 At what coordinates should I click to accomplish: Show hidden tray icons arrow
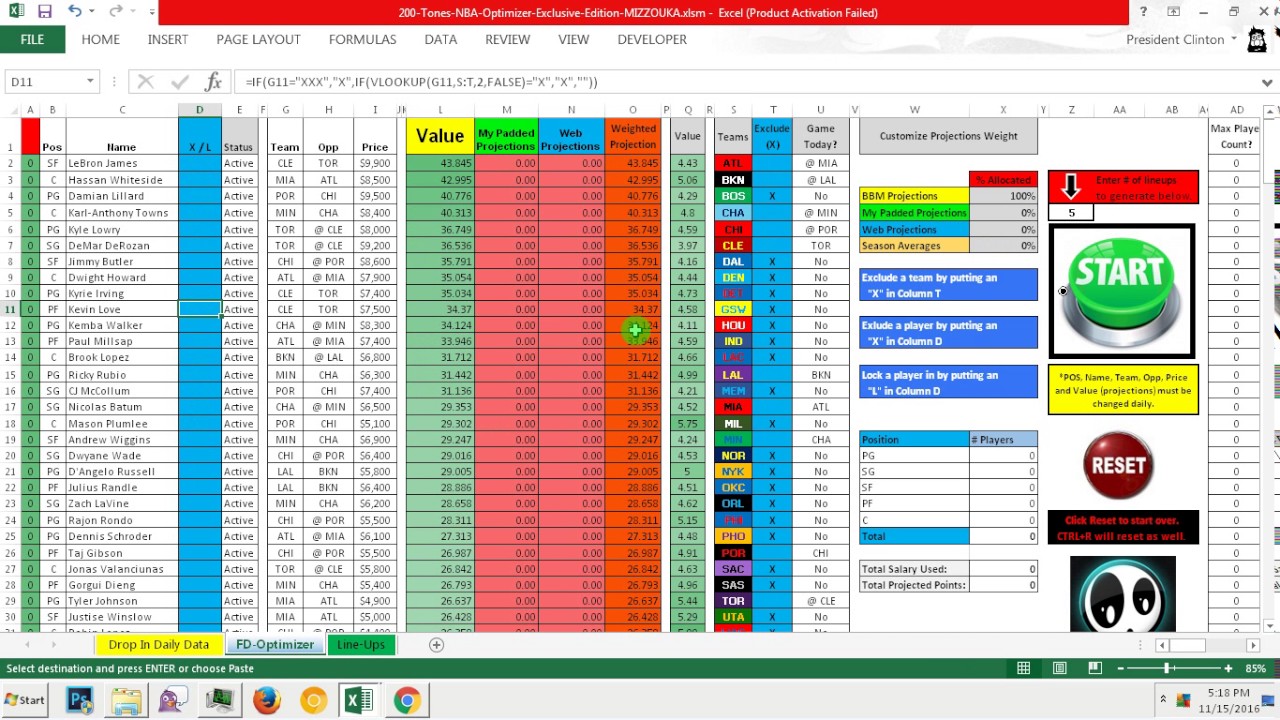[x=1162, y=699]
